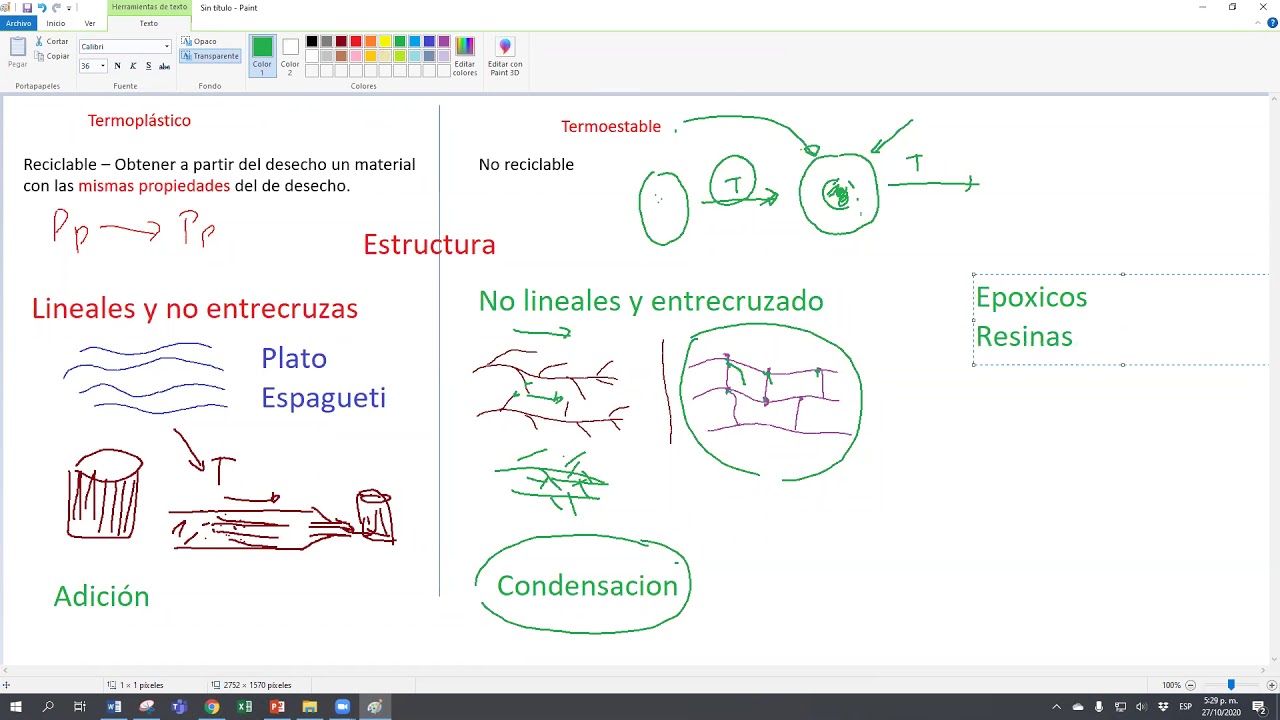
Task: Click the zoom slider handle
Action: [1231, 685]
